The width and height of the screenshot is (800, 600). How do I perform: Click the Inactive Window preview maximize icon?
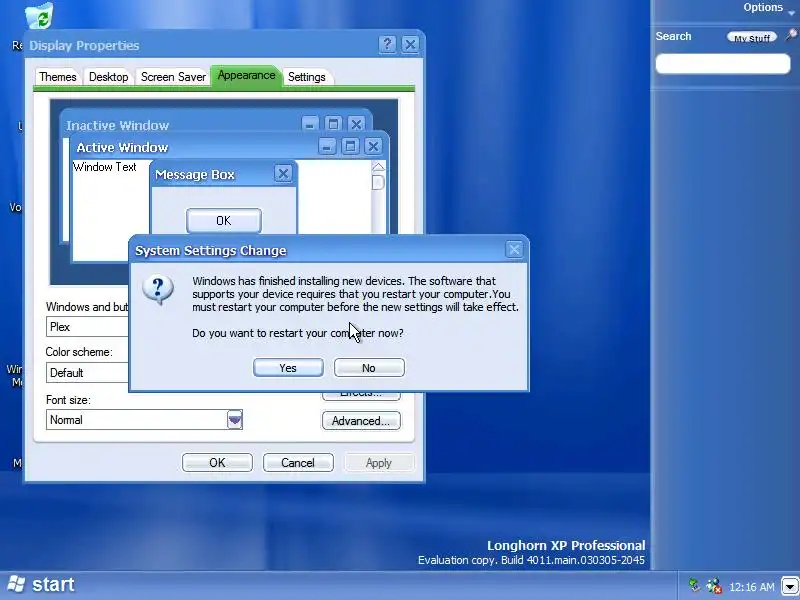pyautogui.click(x=333, y=124)
